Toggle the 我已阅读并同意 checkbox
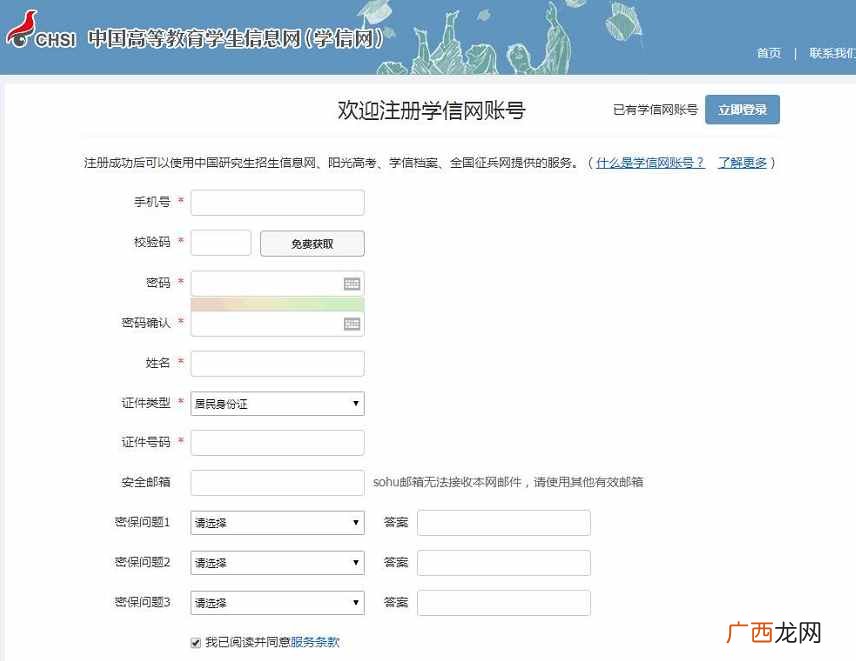Image resolution: width=856 pixels, height=661 pixels. [196, 642]
